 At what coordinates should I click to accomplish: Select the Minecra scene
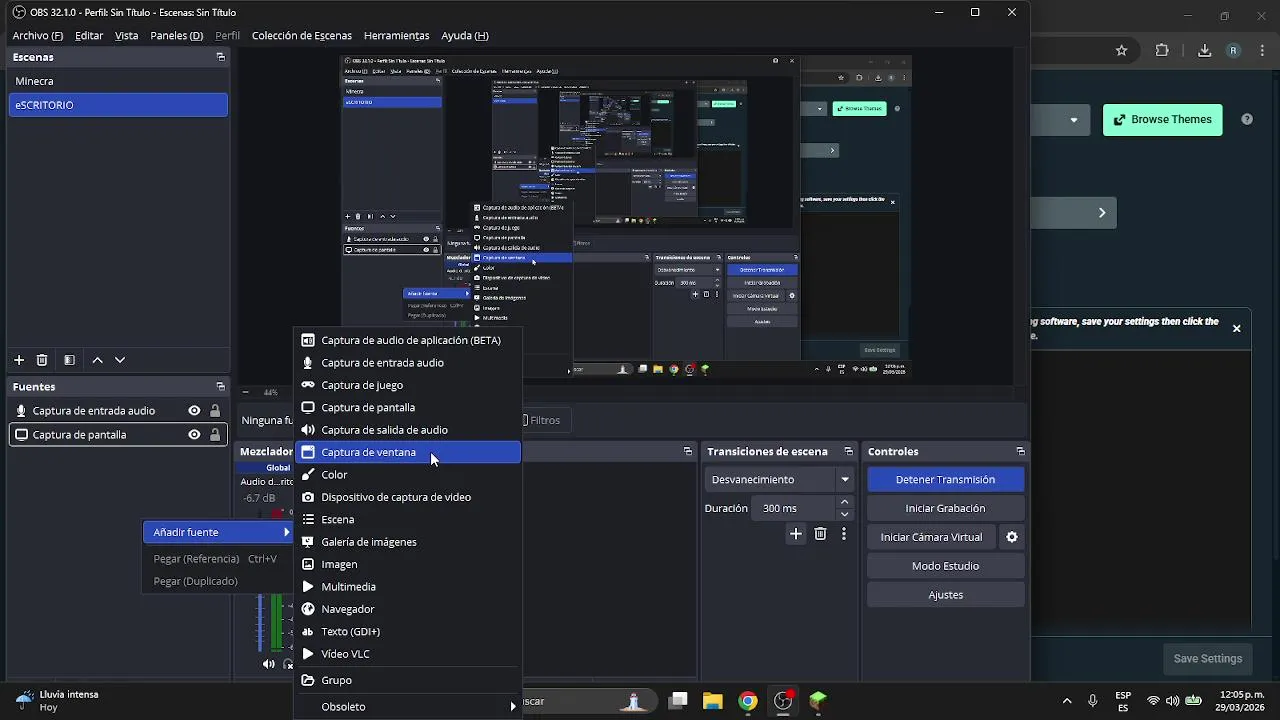[x=118, y=81]
